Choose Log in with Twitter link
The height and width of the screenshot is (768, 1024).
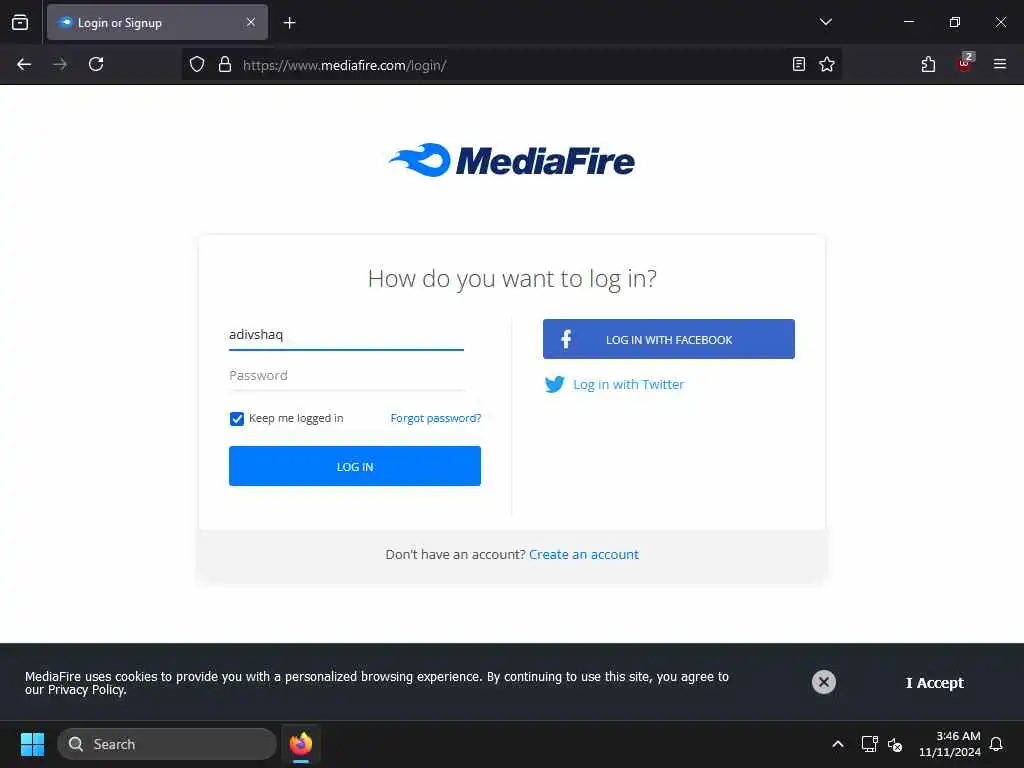tap(628, 385)
